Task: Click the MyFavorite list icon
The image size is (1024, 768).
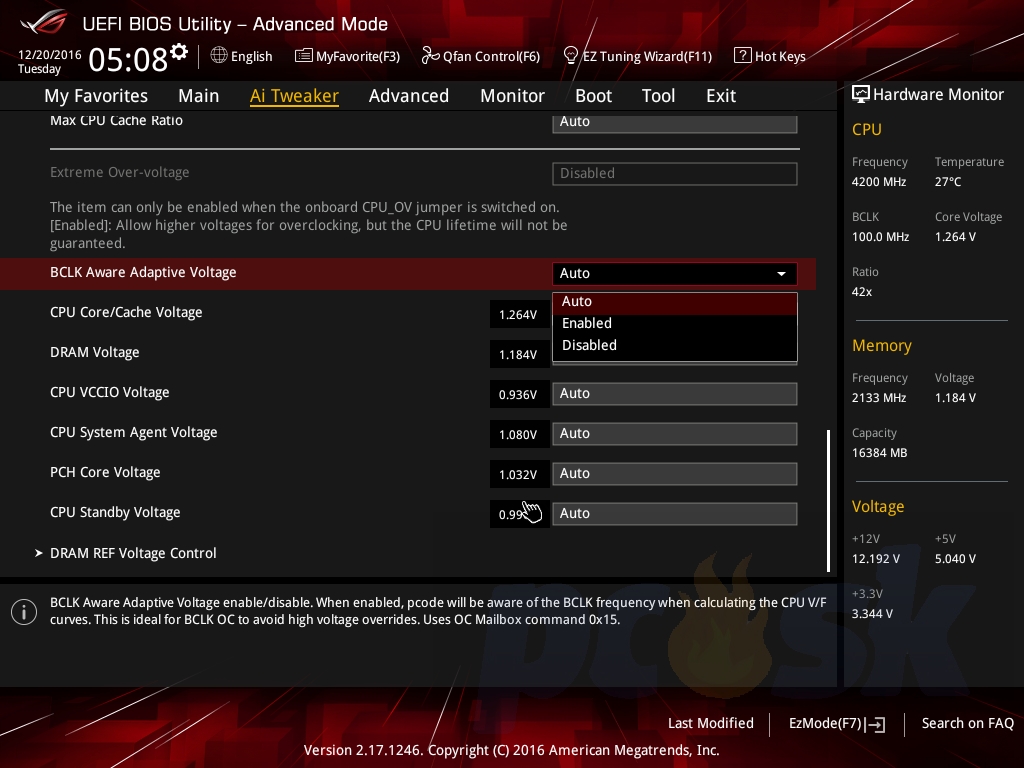Action: (304, 56)
